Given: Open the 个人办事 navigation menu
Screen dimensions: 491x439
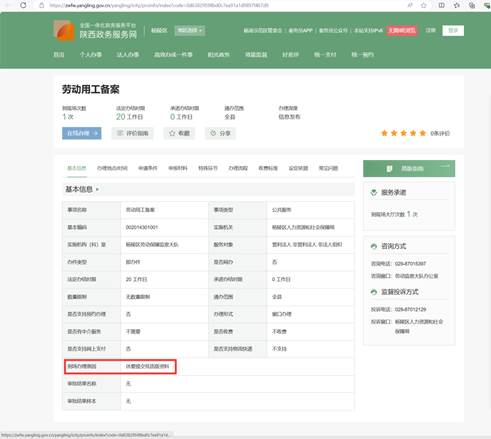Looking at the screenshot, I should (x=91, y=55).
